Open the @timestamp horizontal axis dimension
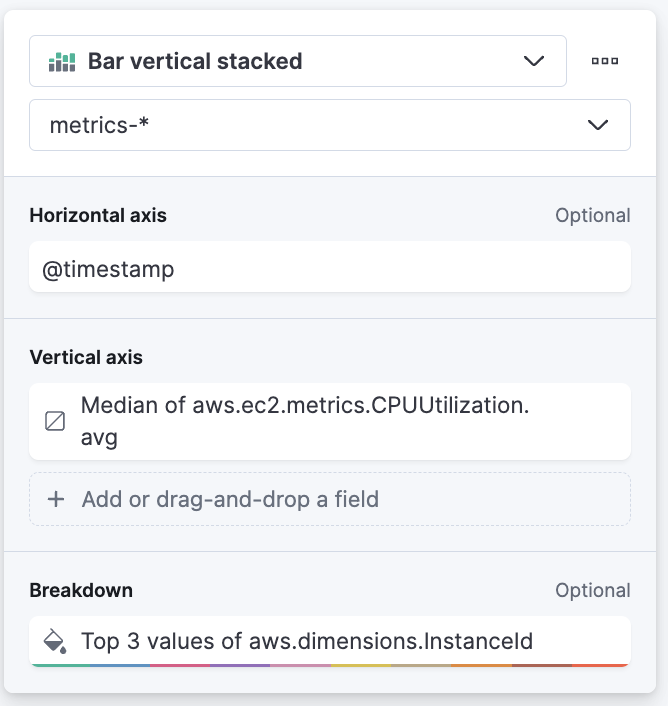This screenshot has width=668, height=706. point(328,268)
